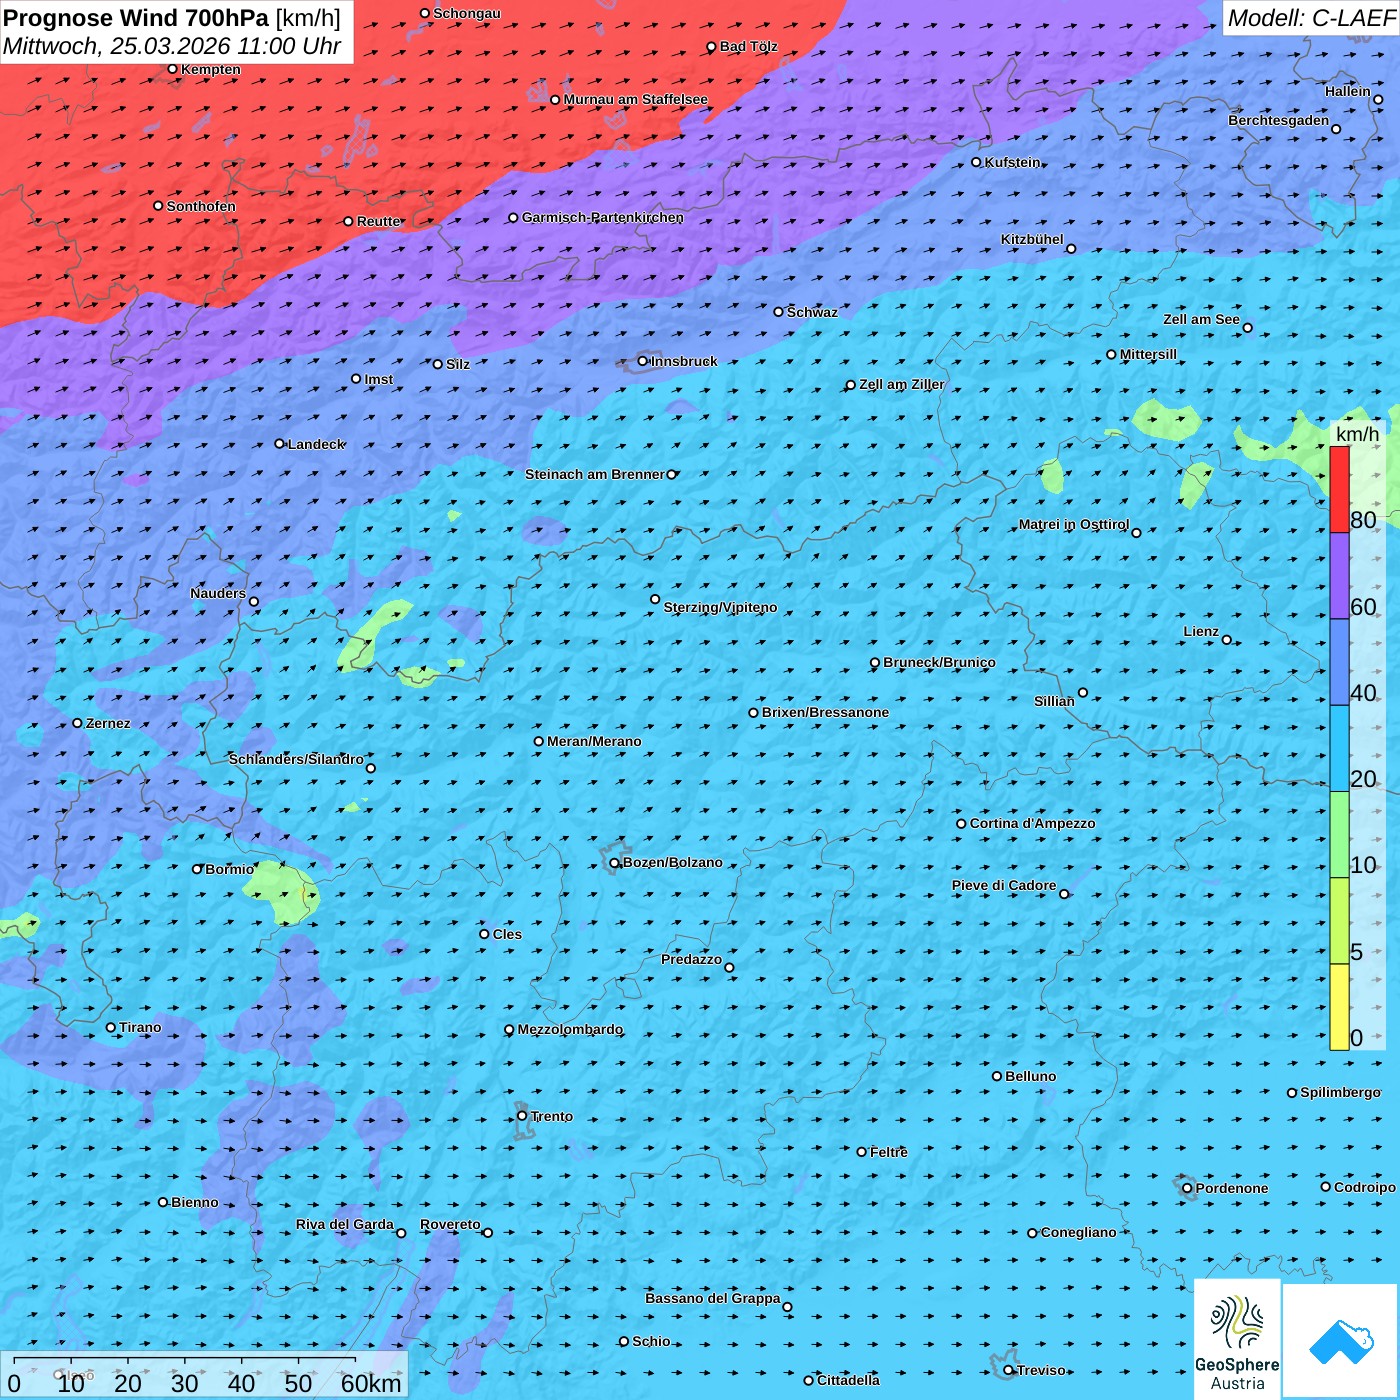Click the GeoSphere Austria logo
Screen dimensions: 1400x1400
pyautogui.click(x=1237, y=1339)
